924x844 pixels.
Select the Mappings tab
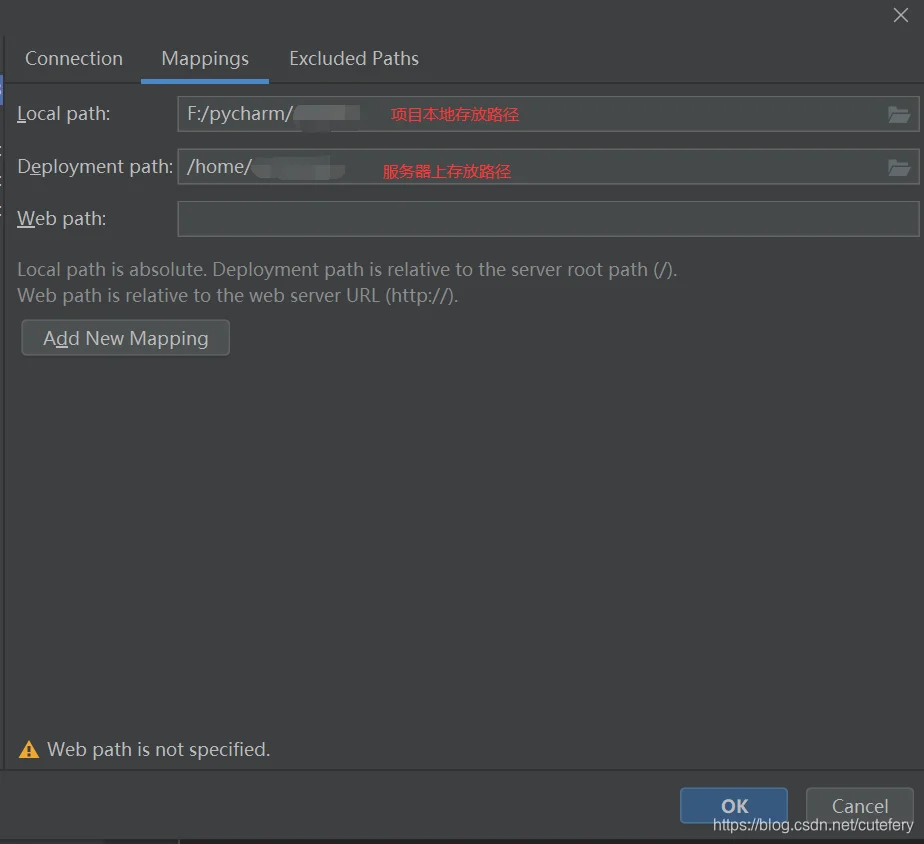pyautogui.click(x=205, y=59)
